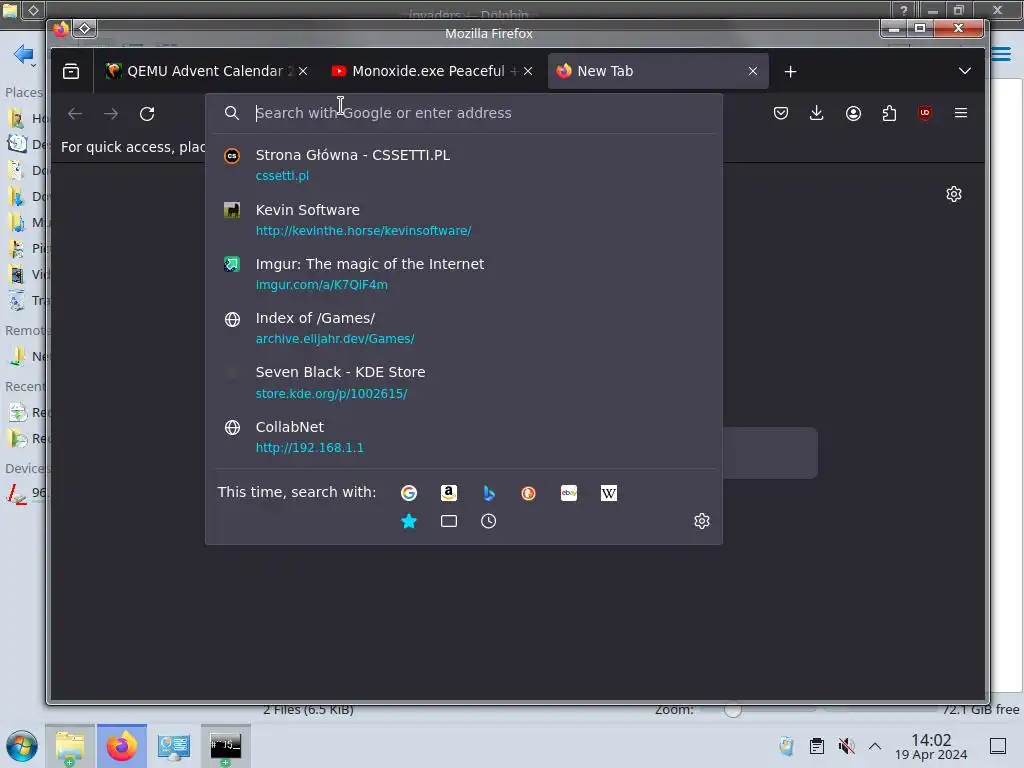Open Strona Główna - CSSETTI.PL suggestion
Viewport: 1024px width, 768px height.
click(x=464, y=165)
